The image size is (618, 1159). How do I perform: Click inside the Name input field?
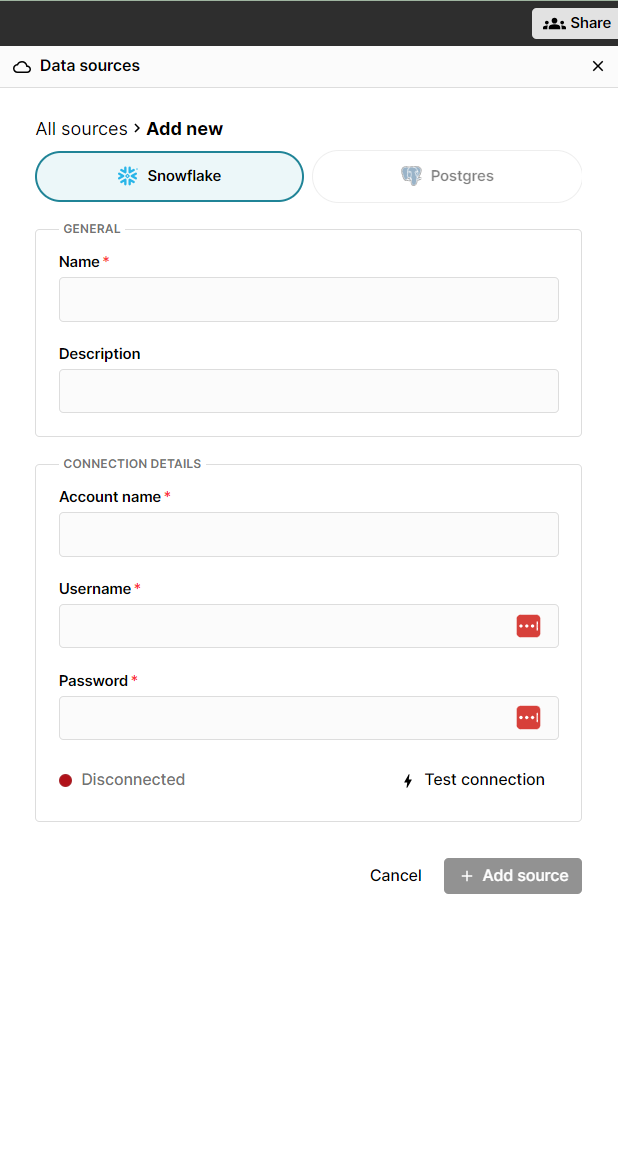[x=308, y=299]
